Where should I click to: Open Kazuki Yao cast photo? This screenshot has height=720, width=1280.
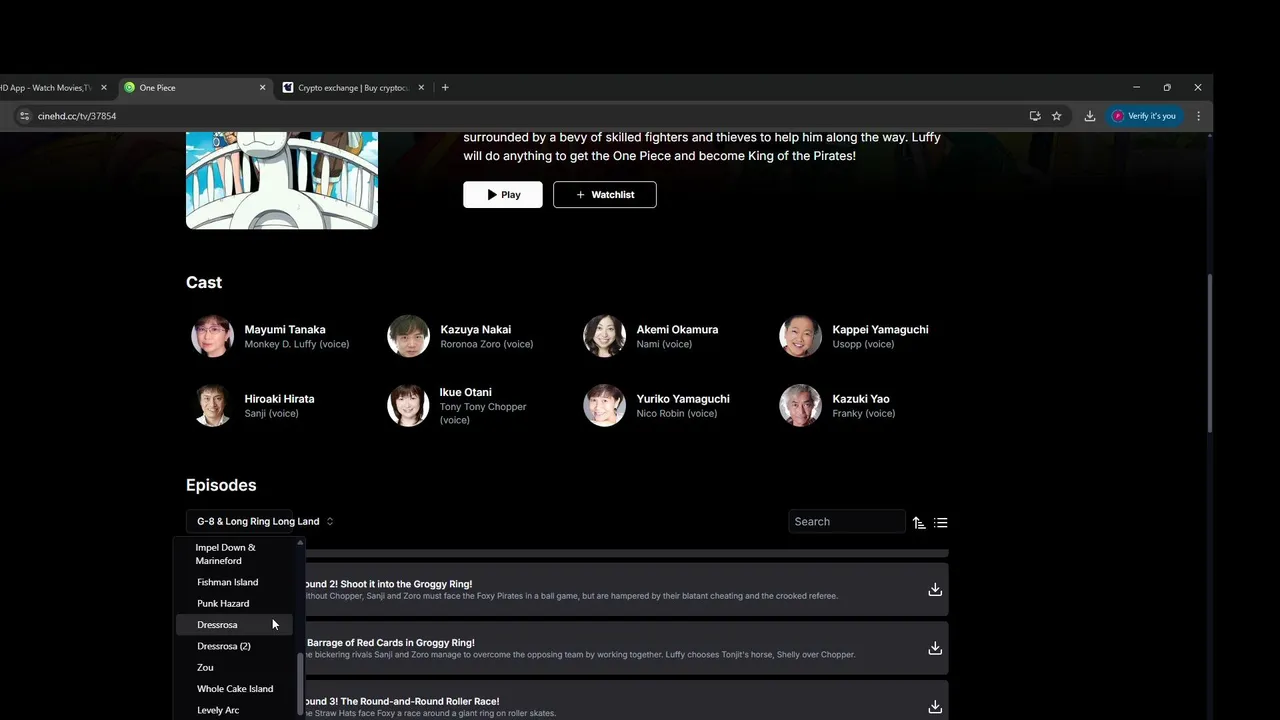click(x=800, y=405)
